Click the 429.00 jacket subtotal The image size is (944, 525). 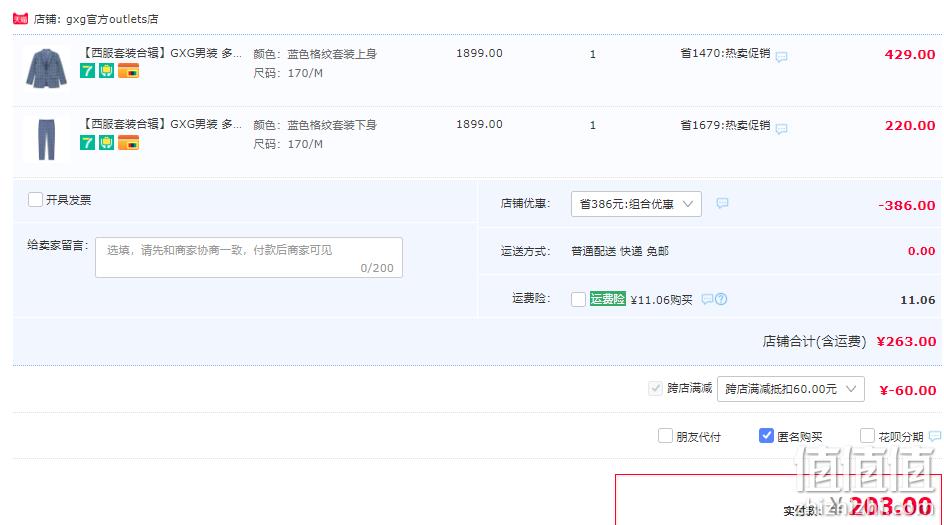(910, 54)
